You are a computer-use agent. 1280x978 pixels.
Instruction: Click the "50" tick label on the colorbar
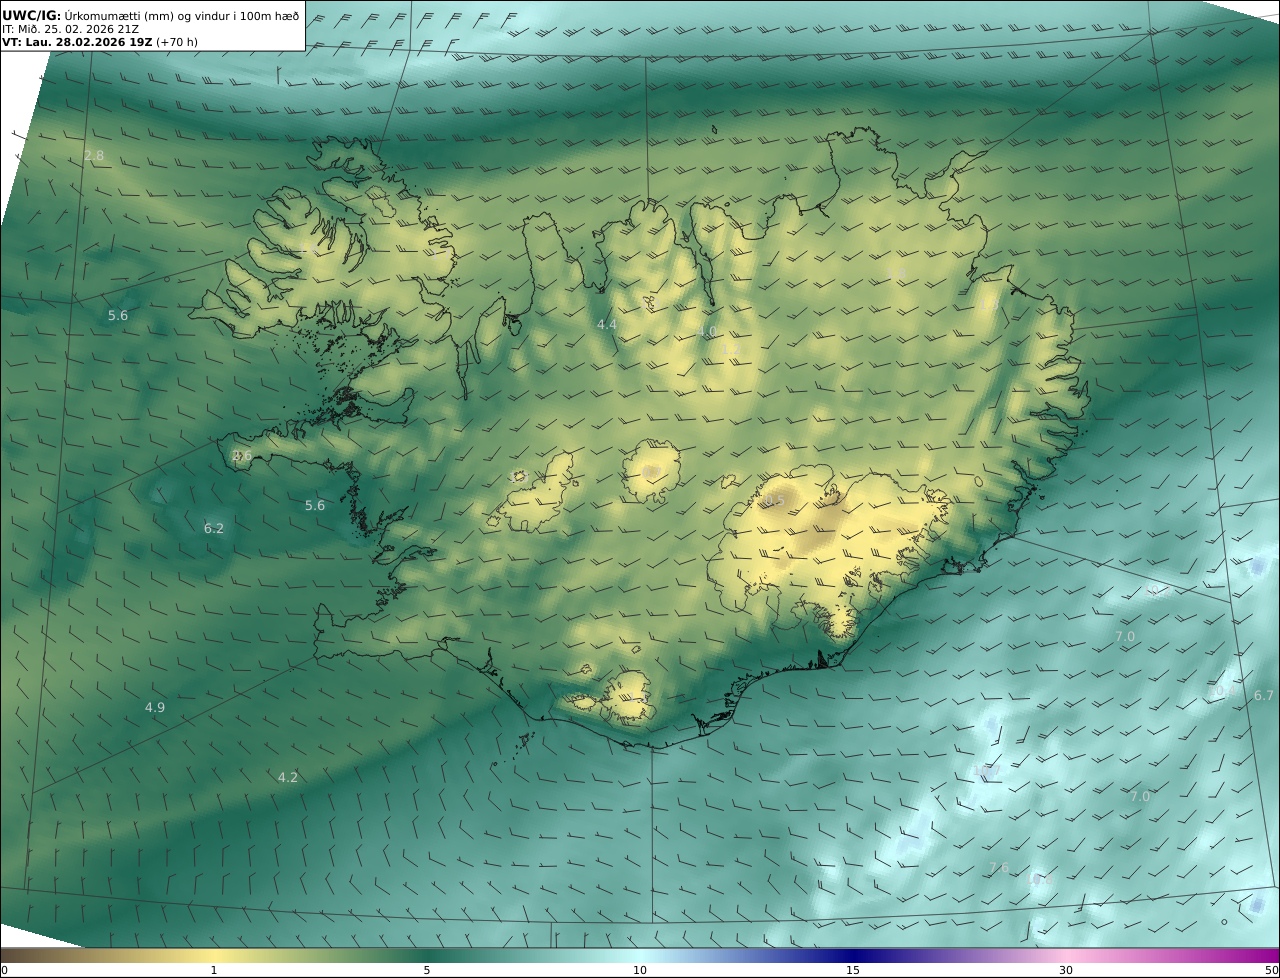(x=1272, y=970)
